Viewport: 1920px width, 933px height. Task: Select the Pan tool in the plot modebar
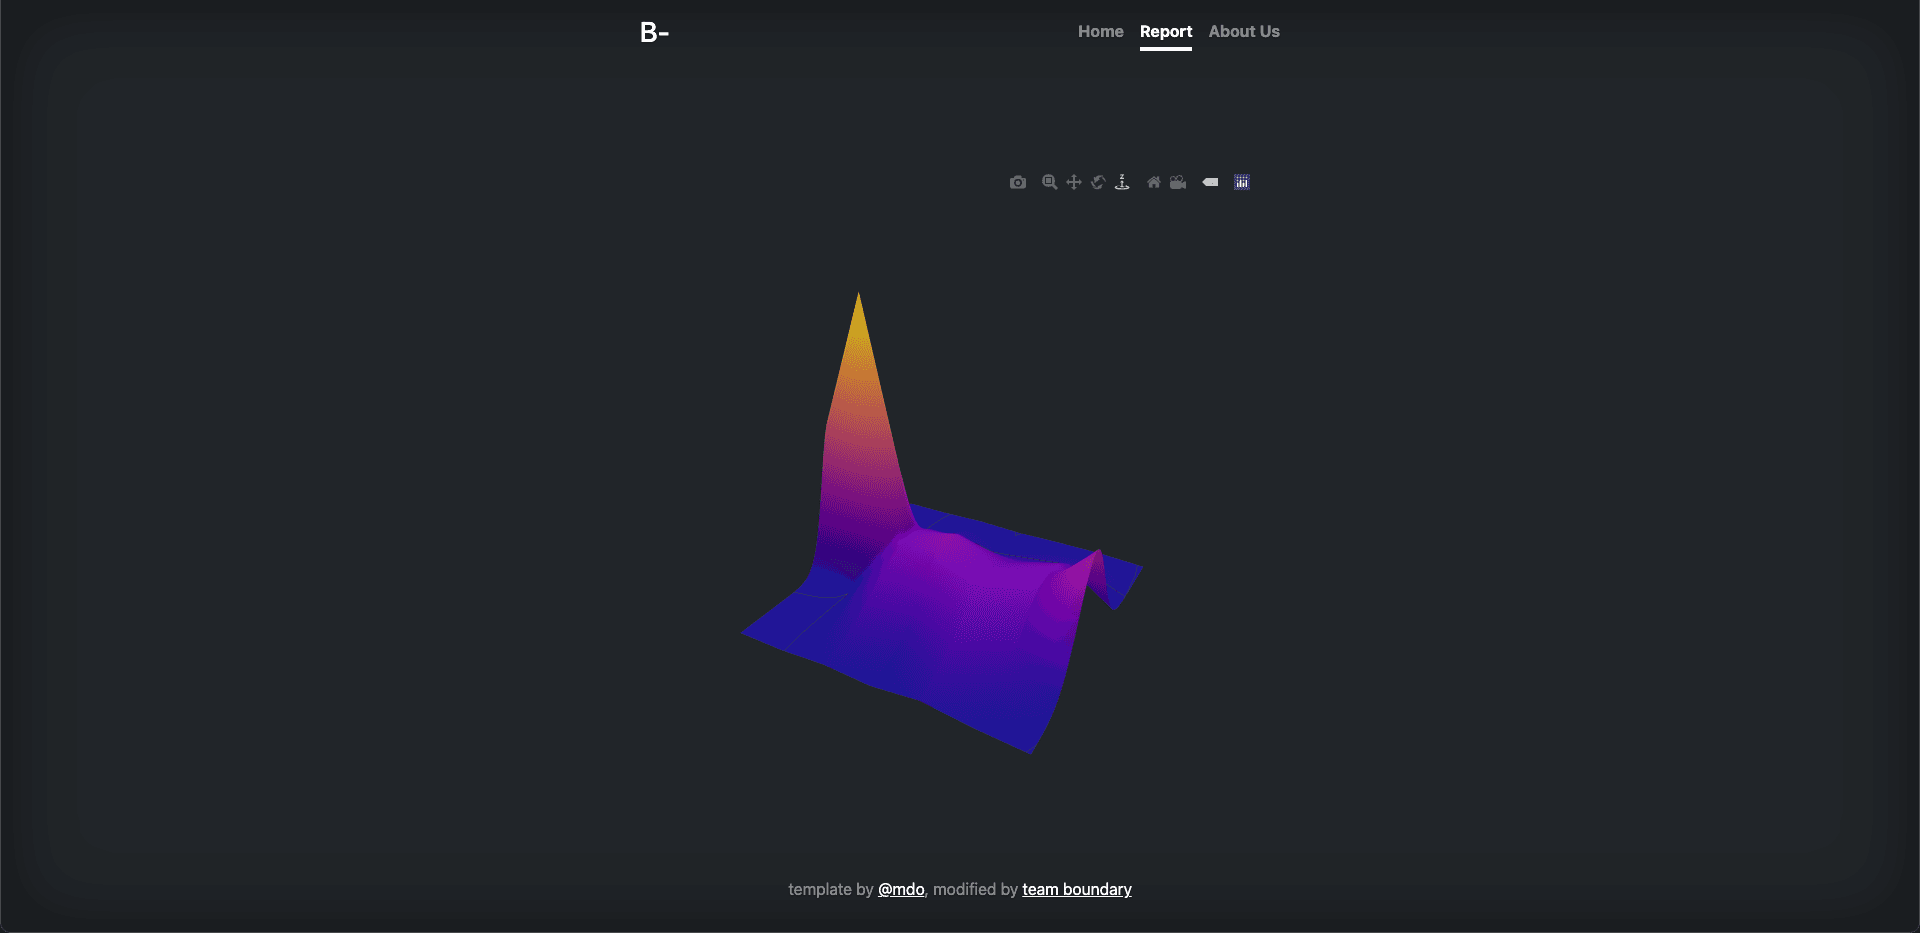(x=1074, y=182)
